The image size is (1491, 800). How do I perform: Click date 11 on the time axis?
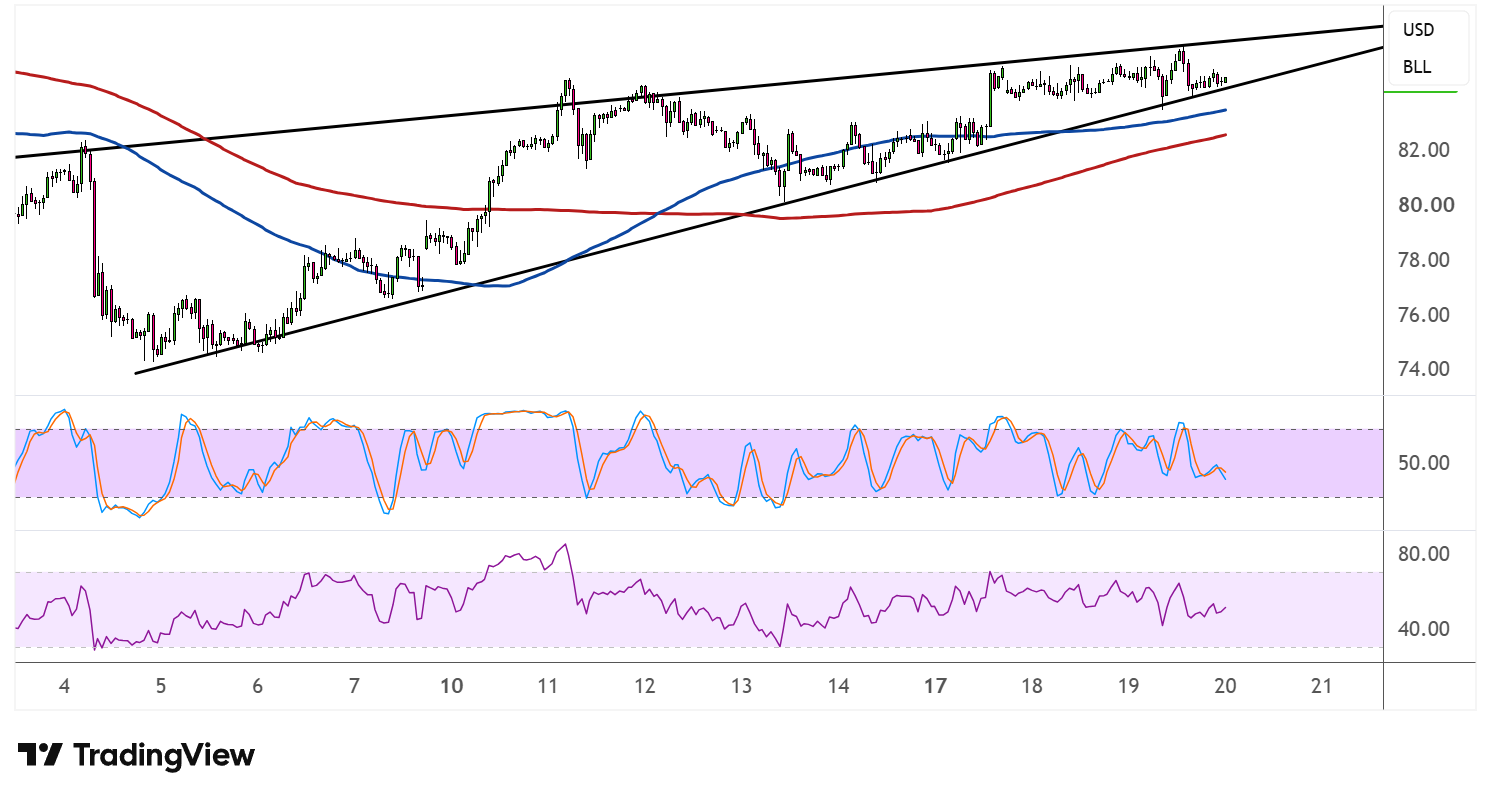point(547,686)
